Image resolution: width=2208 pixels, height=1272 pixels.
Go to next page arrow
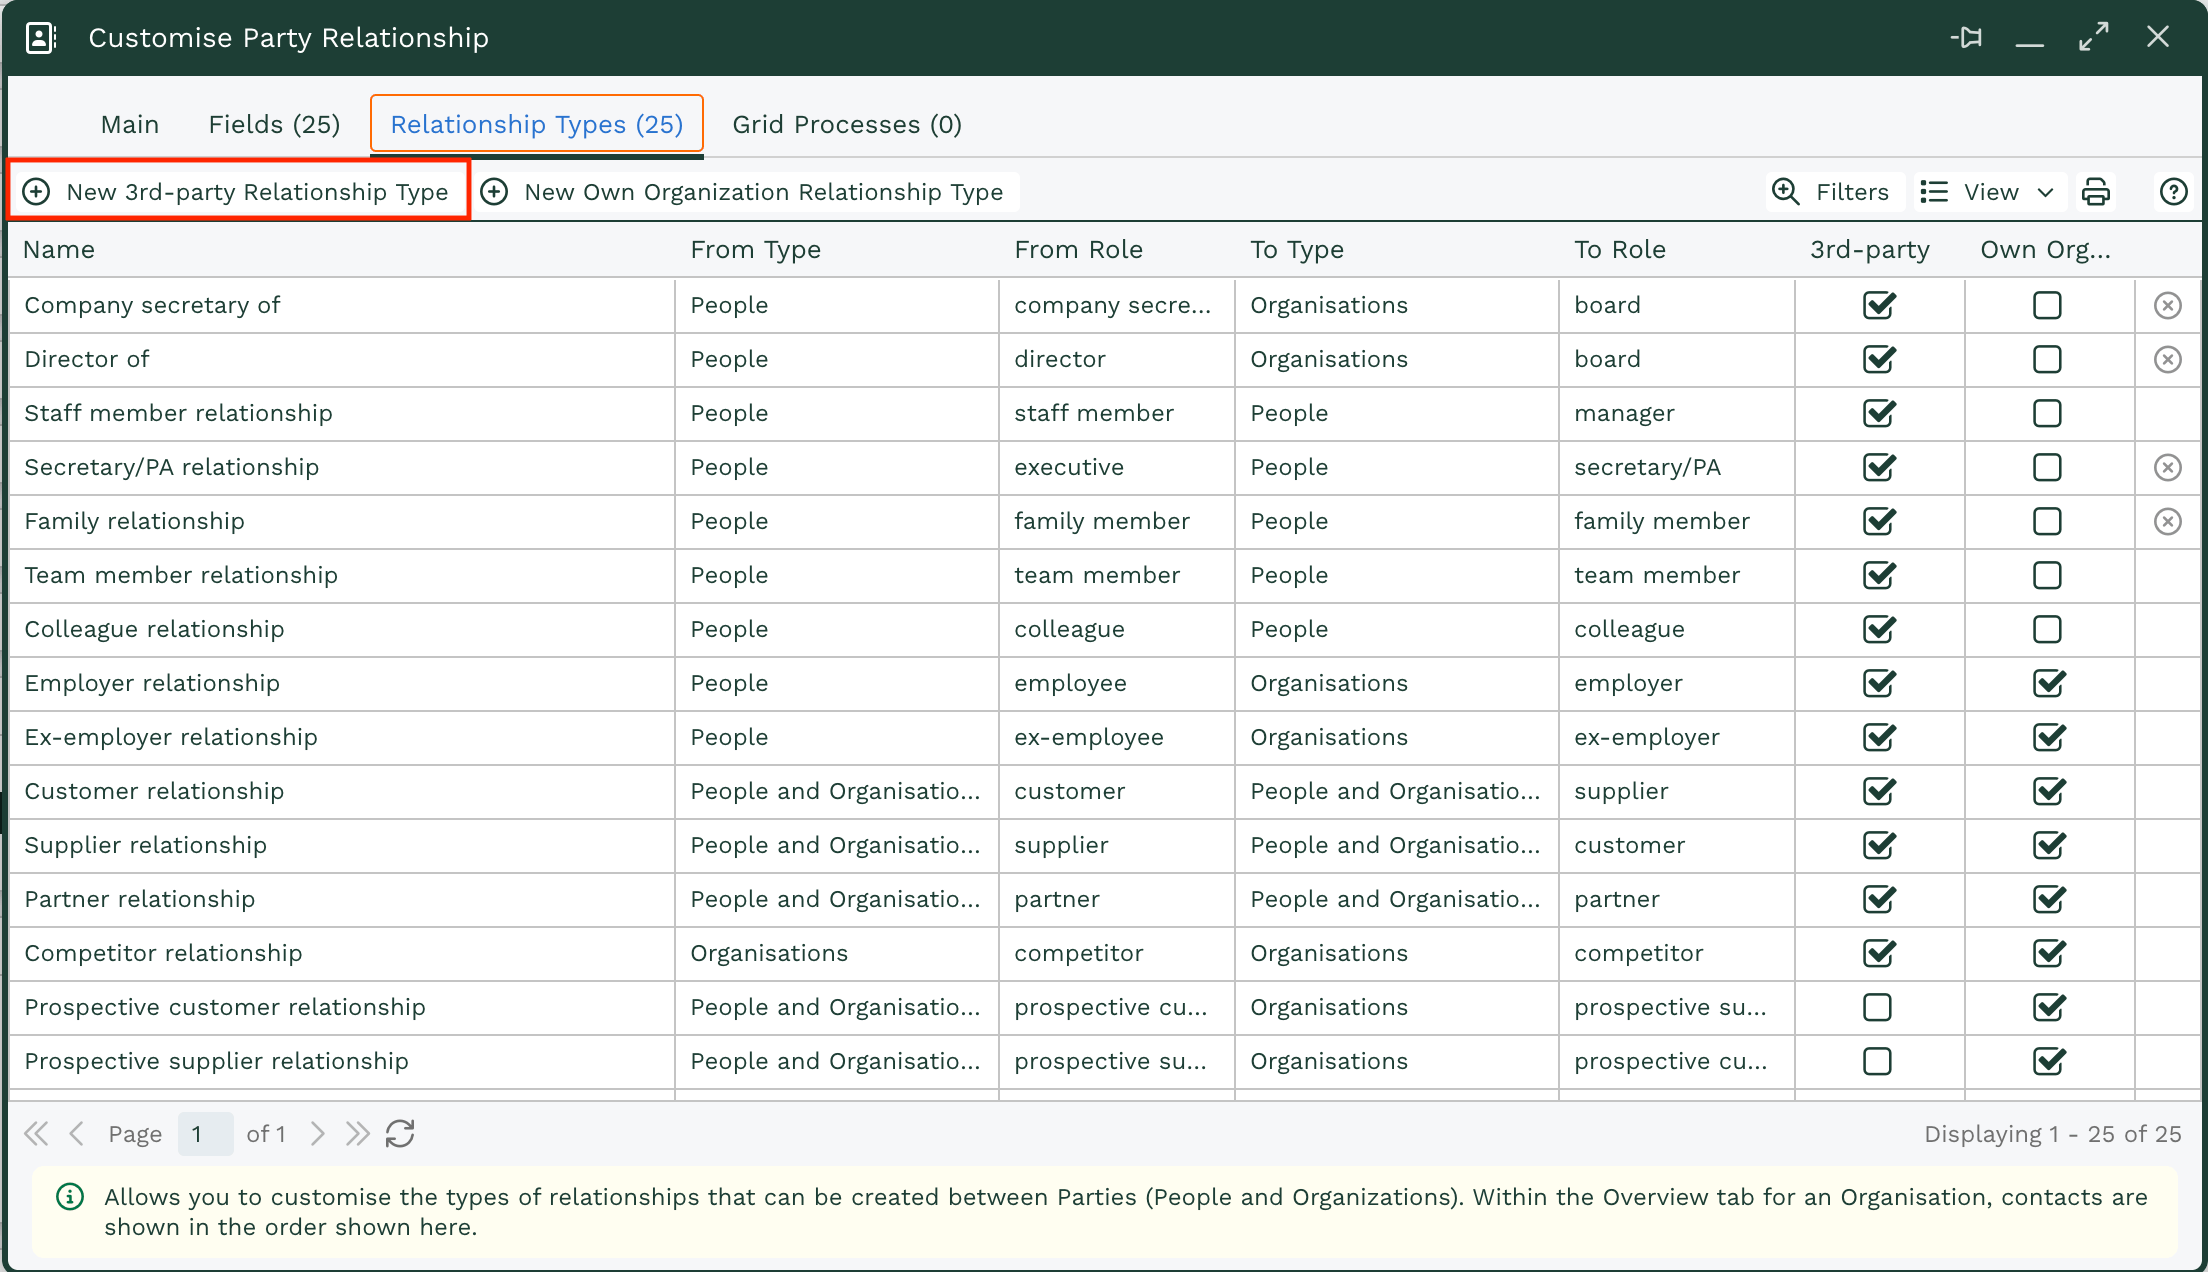[x=317, y=1133]
